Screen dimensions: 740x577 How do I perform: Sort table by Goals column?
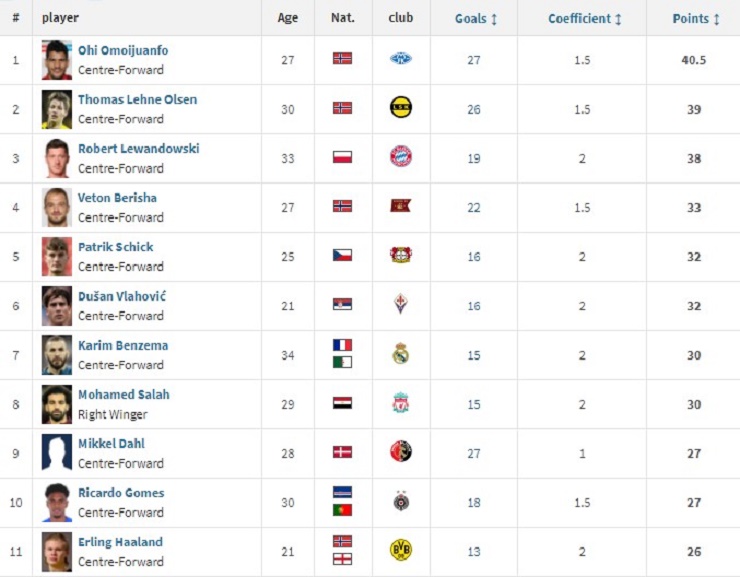click(x=476, y=18)
